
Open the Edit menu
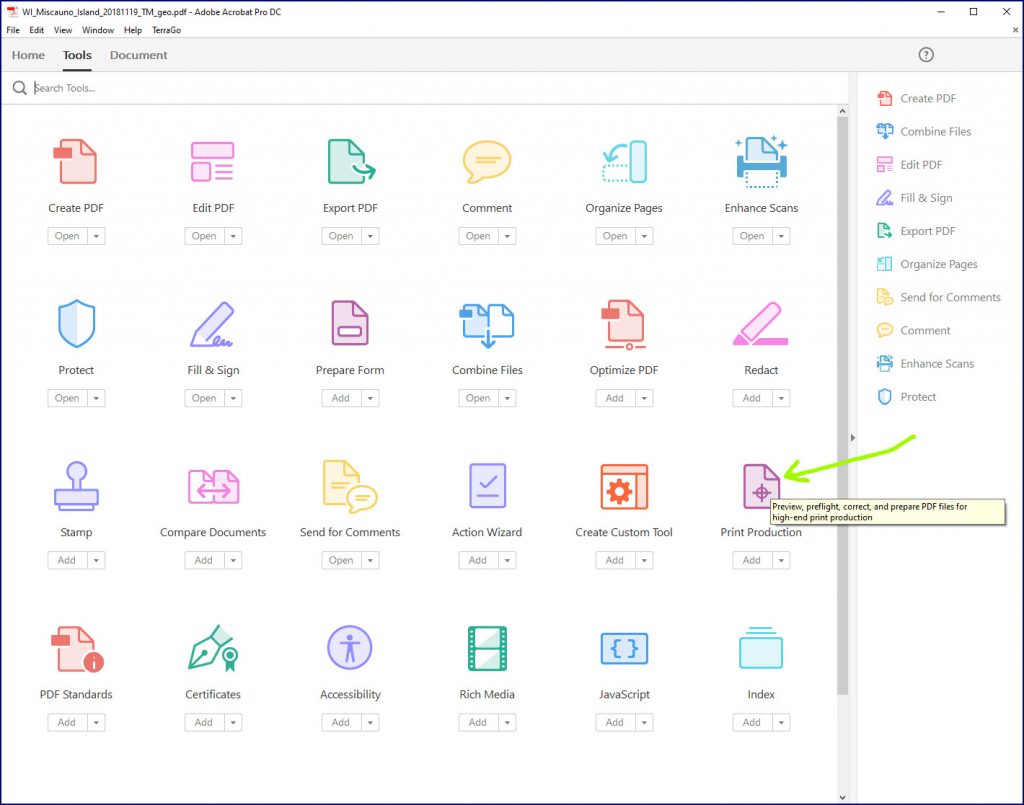[x=37, y=30]
